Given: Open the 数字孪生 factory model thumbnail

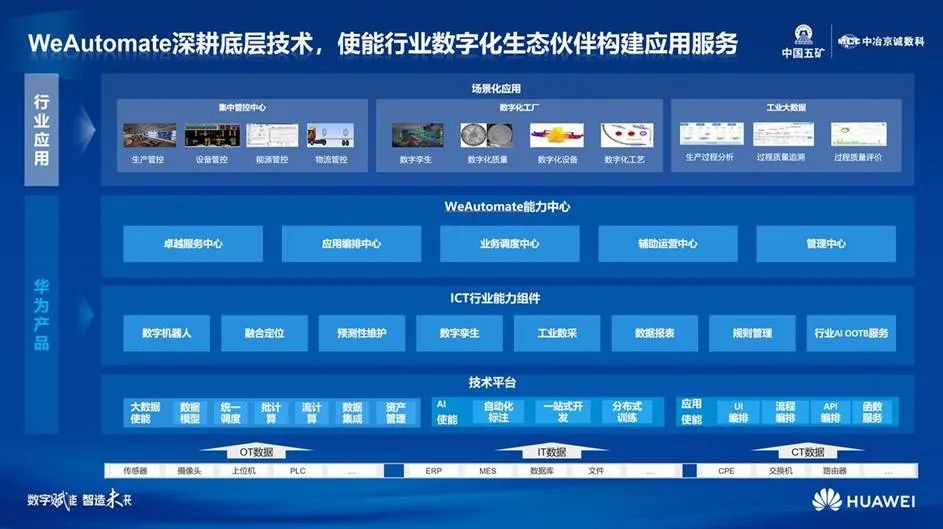Looking at the screenshot, I should (417, 135).
